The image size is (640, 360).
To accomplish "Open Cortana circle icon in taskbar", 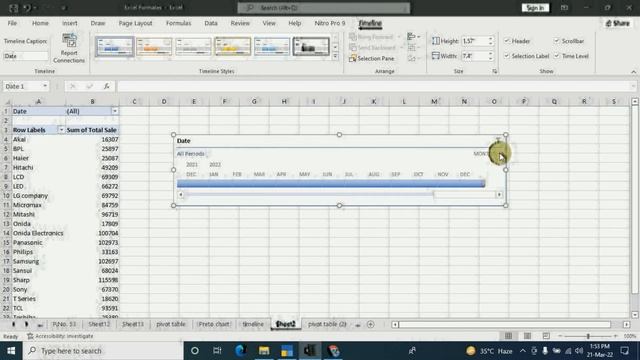I will pos(195,351).
